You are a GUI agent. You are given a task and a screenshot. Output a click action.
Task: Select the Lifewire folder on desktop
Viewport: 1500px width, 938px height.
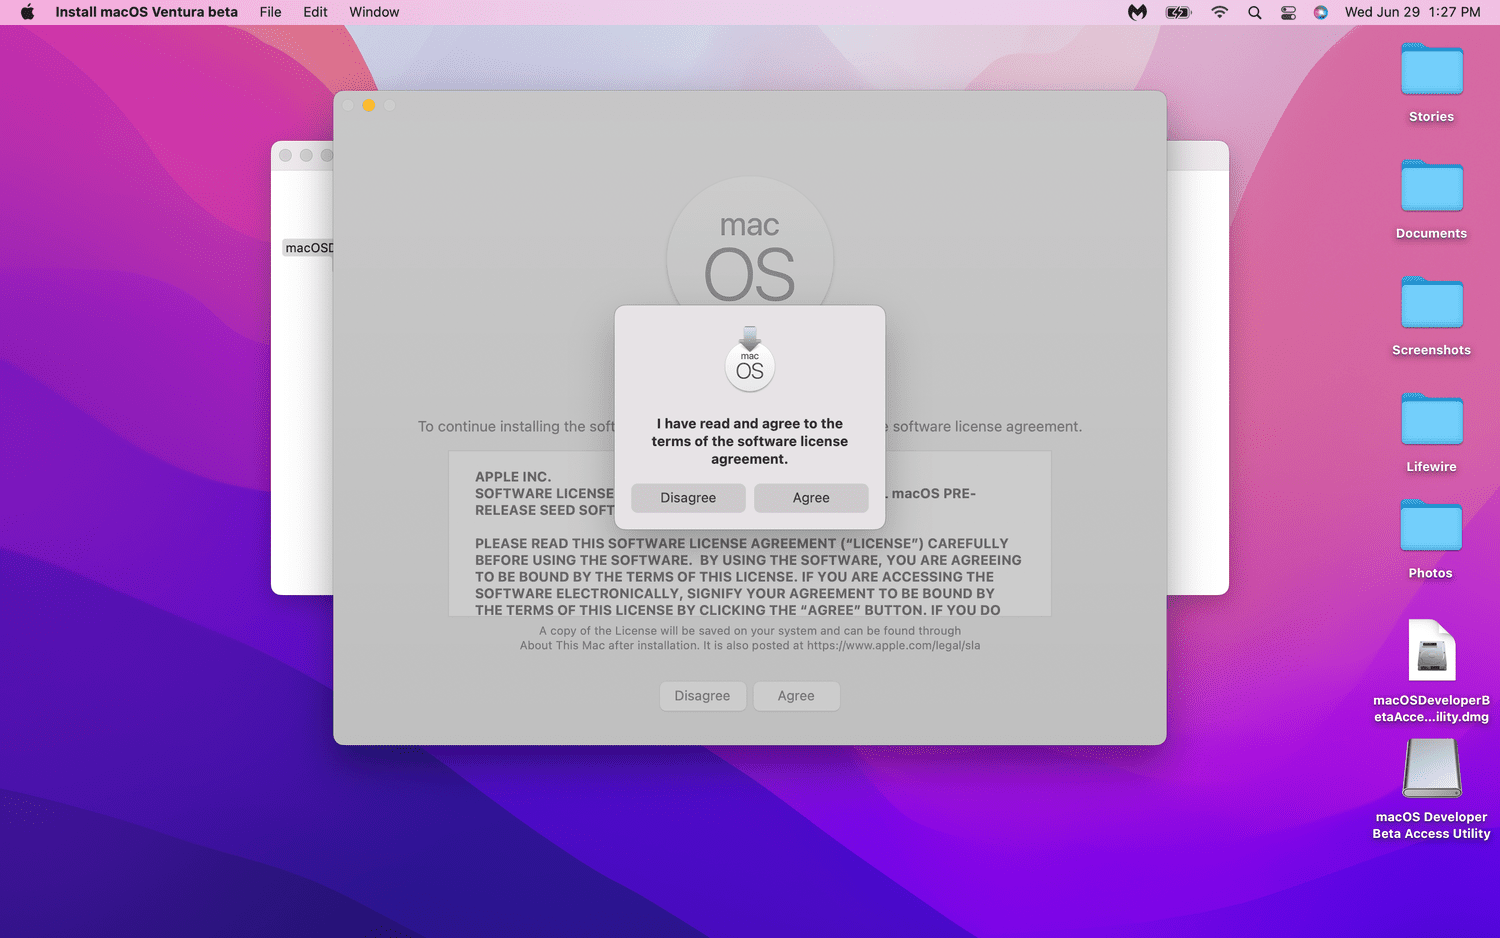point(1431,433)
